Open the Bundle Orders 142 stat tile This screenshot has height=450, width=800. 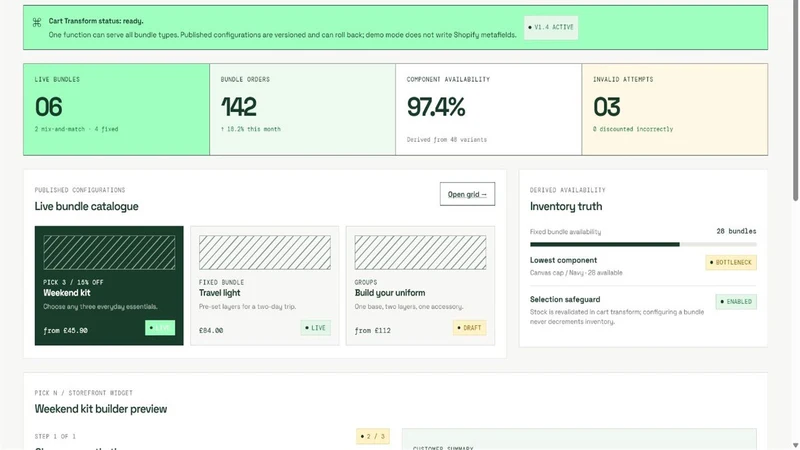[x=303, y=109]
